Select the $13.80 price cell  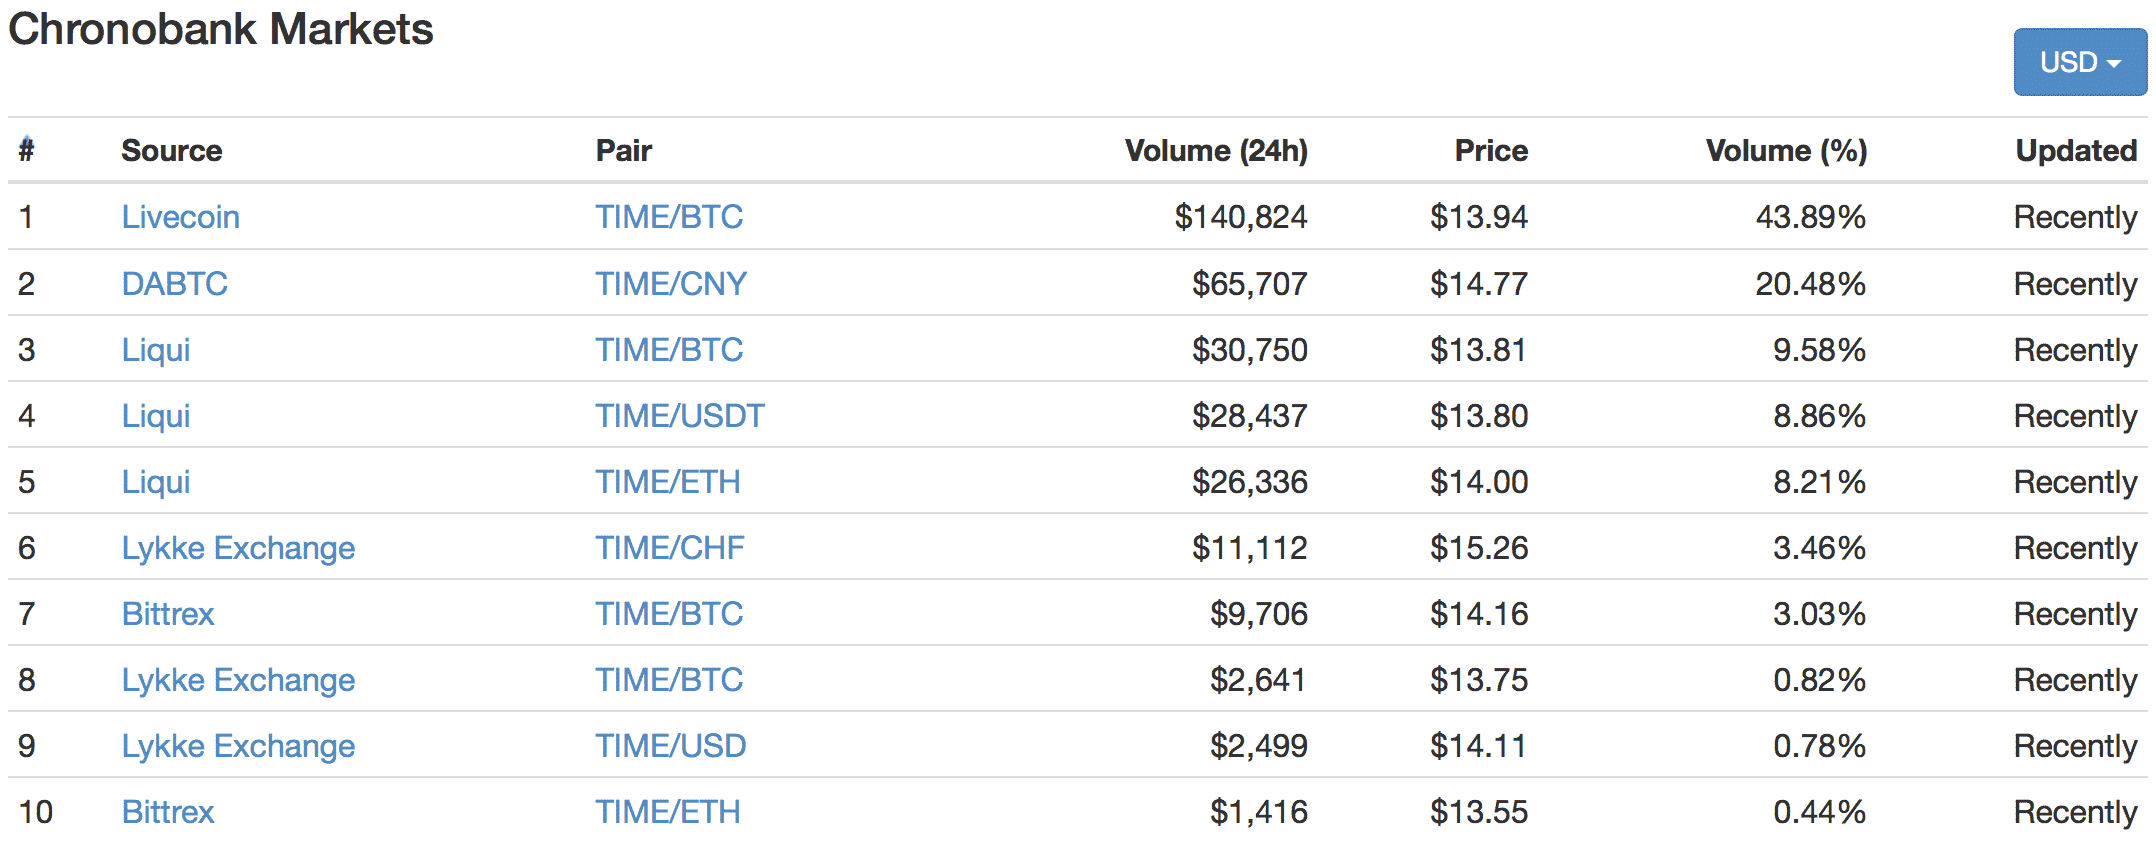(x=1478, y=416)
